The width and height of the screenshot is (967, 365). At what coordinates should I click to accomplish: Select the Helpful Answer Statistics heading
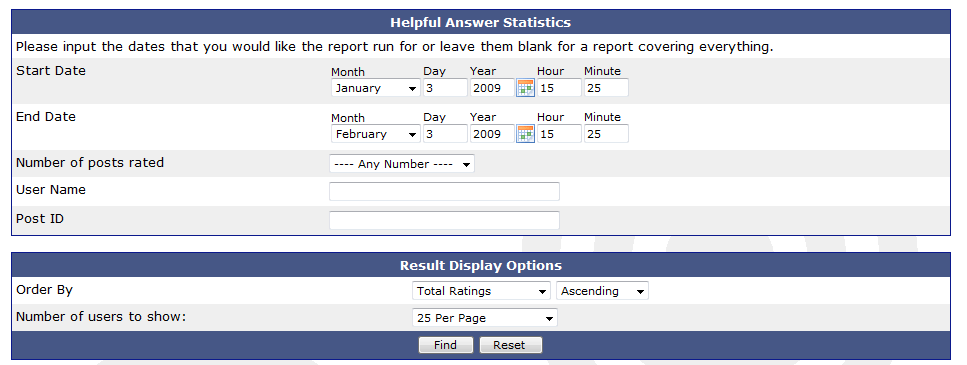tap(480, 23)
